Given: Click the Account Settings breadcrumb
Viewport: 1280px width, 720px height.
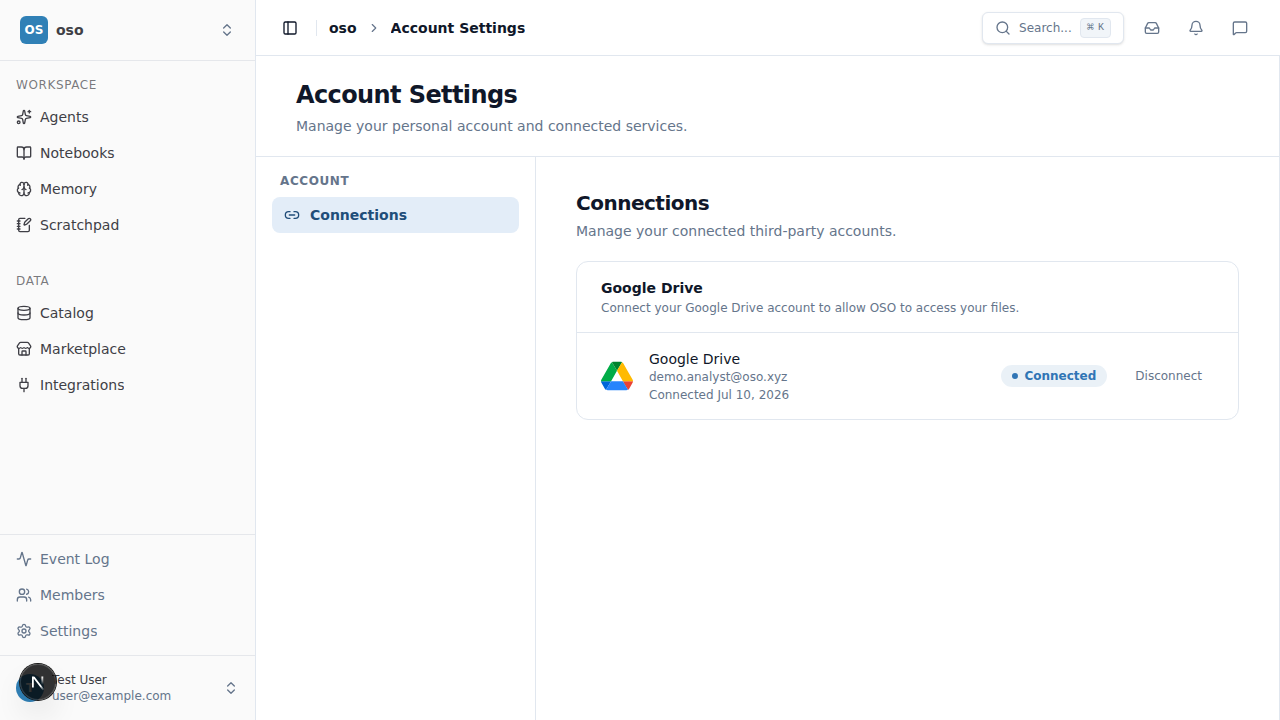Looking at the screenshot, I should click(458, 28).
